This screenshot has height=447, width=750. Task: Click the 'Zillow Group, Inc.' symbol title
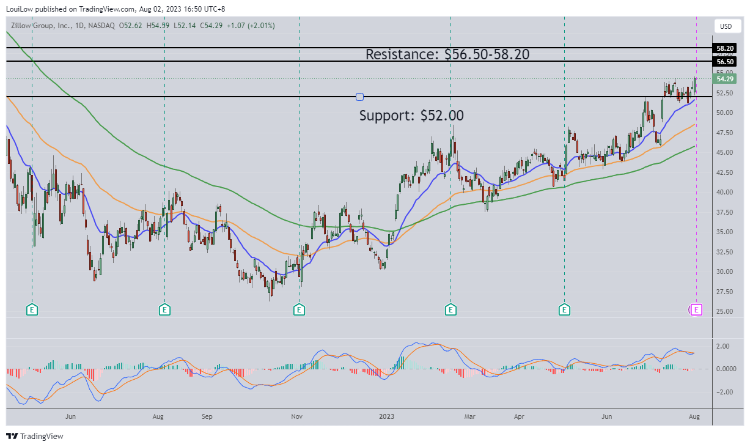tap(39, 25)
